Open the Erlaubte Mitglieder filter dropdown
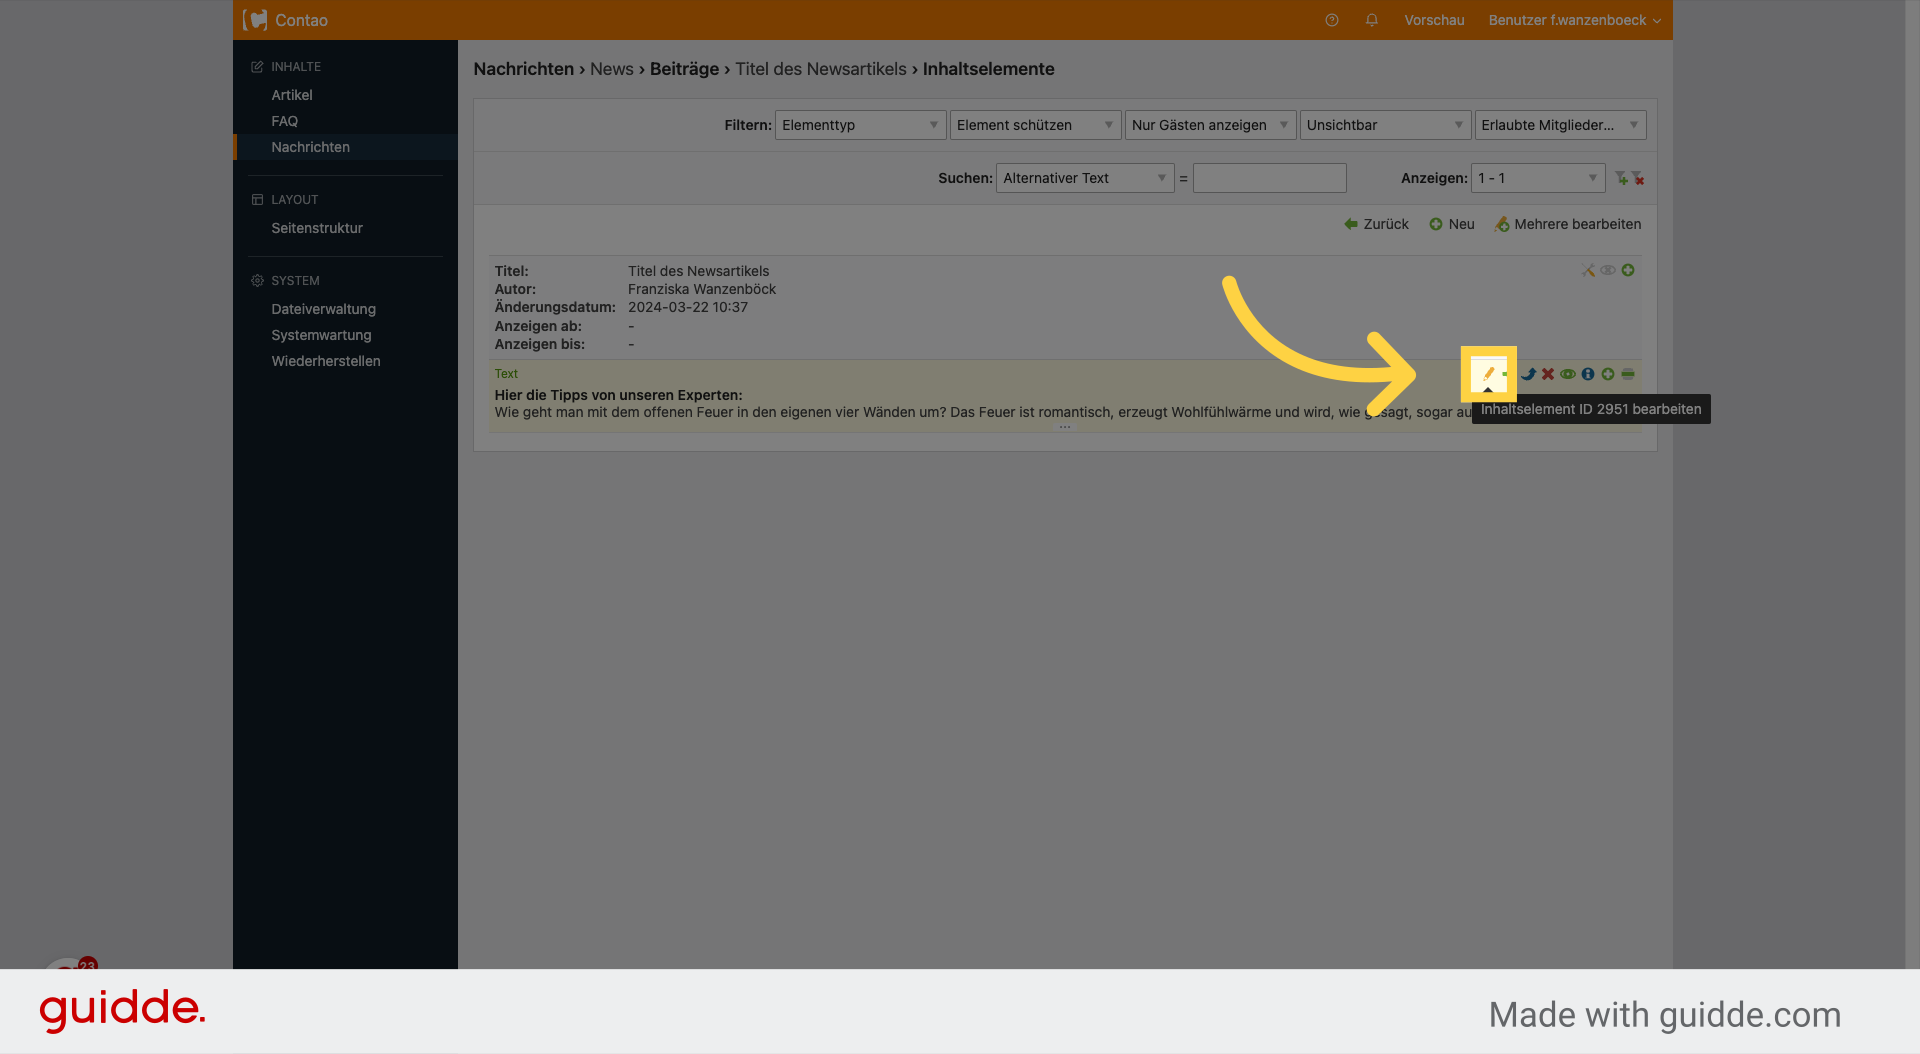Viewport: 1920px width, 1054px height. pyautogui.click(x=1560, y=125)
